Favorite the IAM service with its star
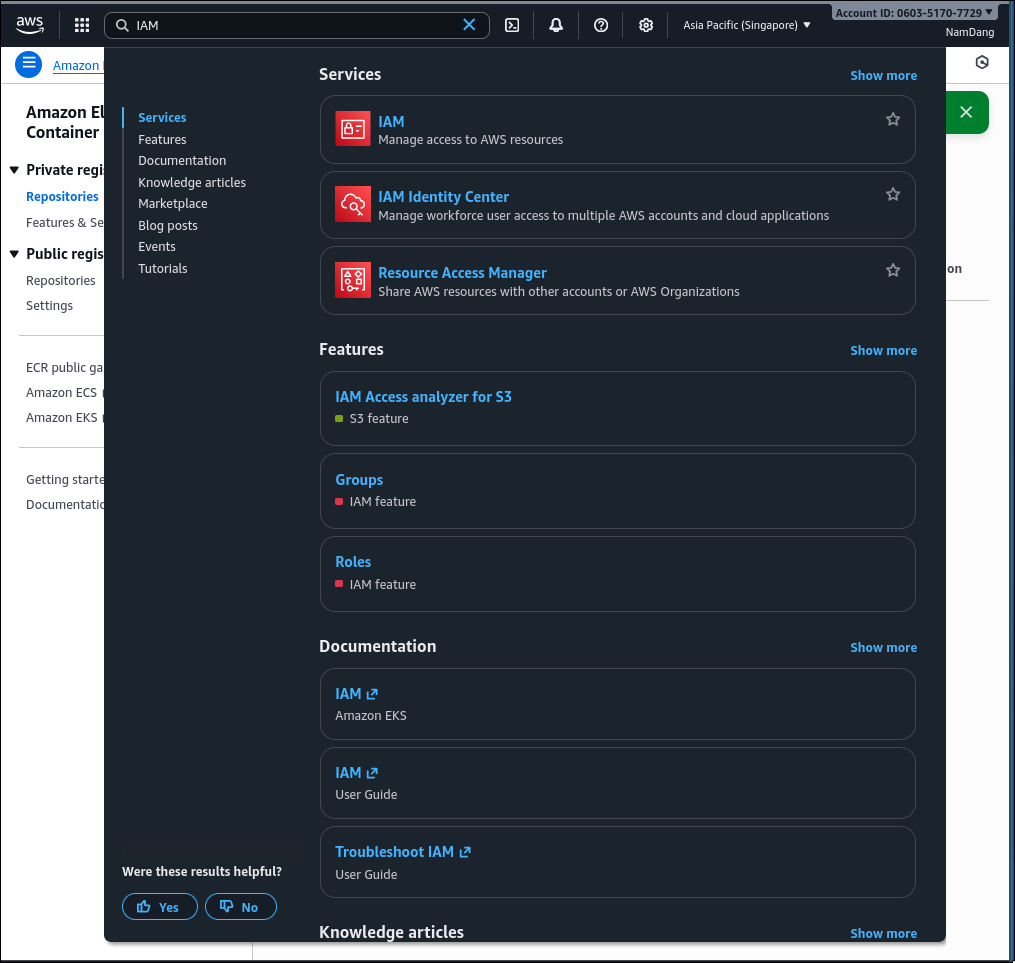Image resolution: width=1015 pixels, height=963 pixels. pos(892,118)
